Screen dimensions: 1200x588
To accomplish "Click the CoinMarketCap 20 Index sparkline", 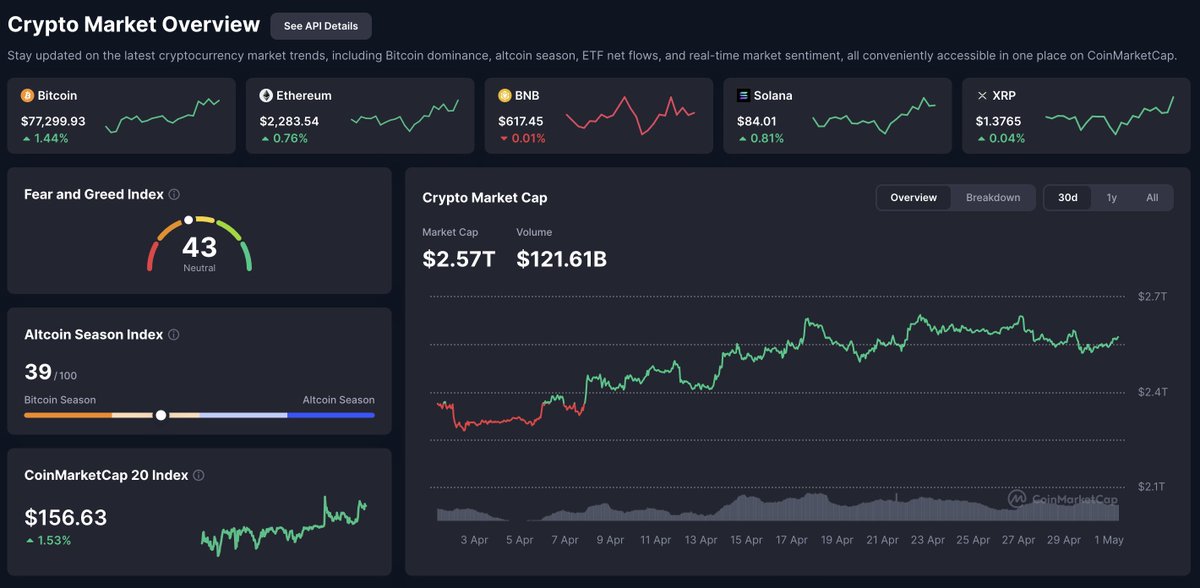I will 284,525.
